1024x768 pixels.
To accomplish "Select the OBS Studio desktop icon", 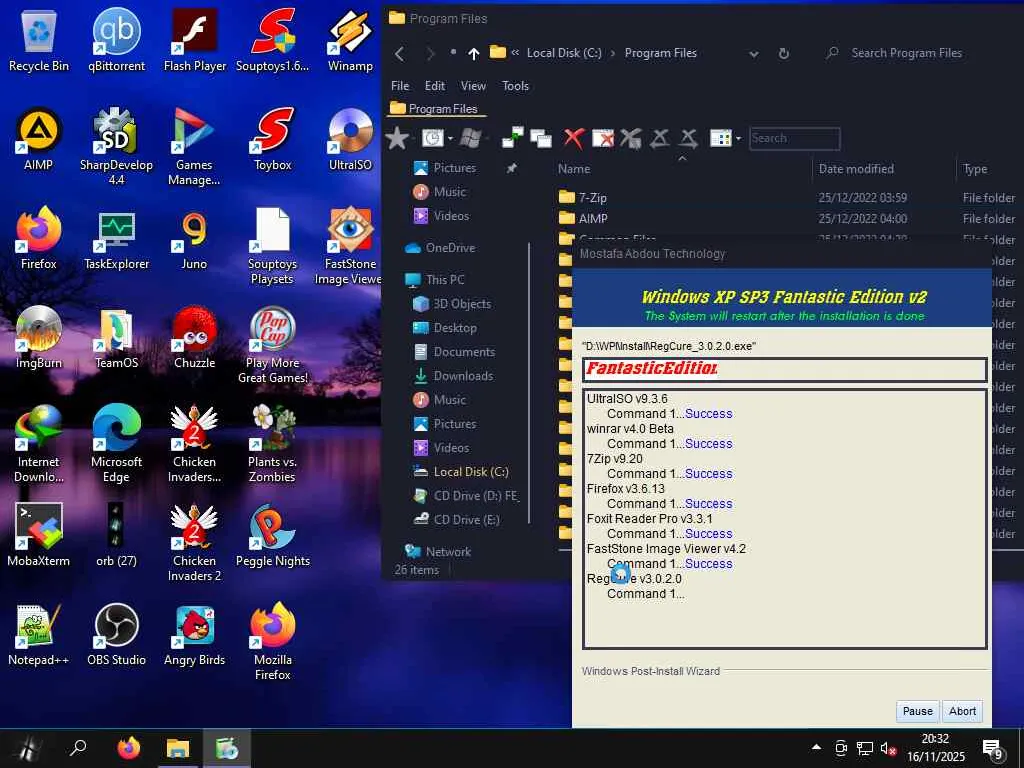I will 116,635.
